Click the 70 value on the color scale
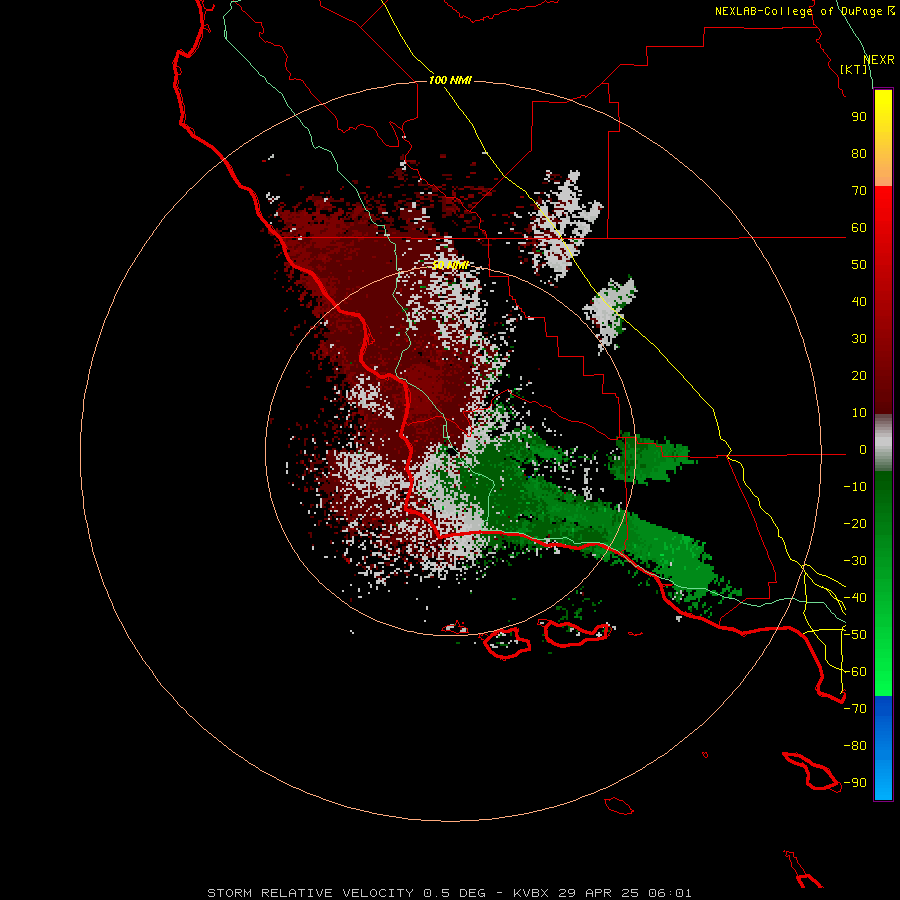This screenshot has height=900, width=900. 859,191
